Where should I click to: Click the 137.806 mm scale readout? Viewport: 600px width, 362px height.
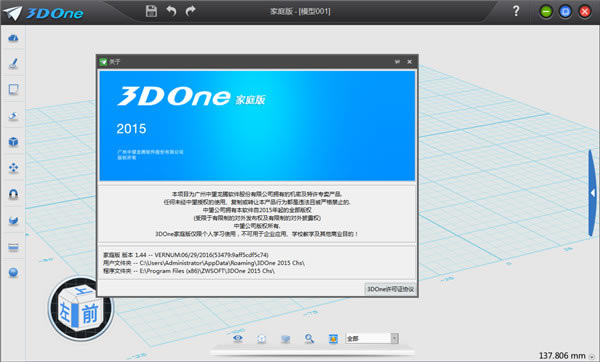point(562,355)
